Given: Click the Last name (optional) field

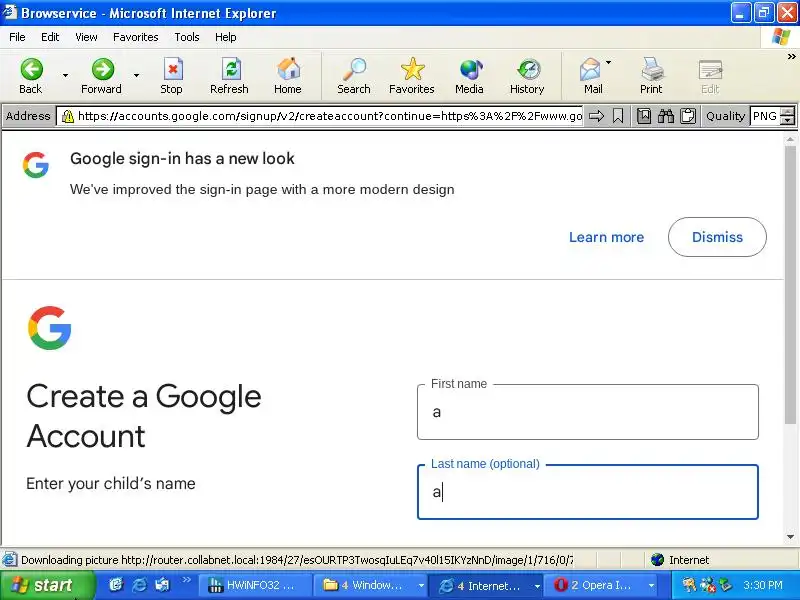Looking at the screenshot, I should [x=588, y=492].
